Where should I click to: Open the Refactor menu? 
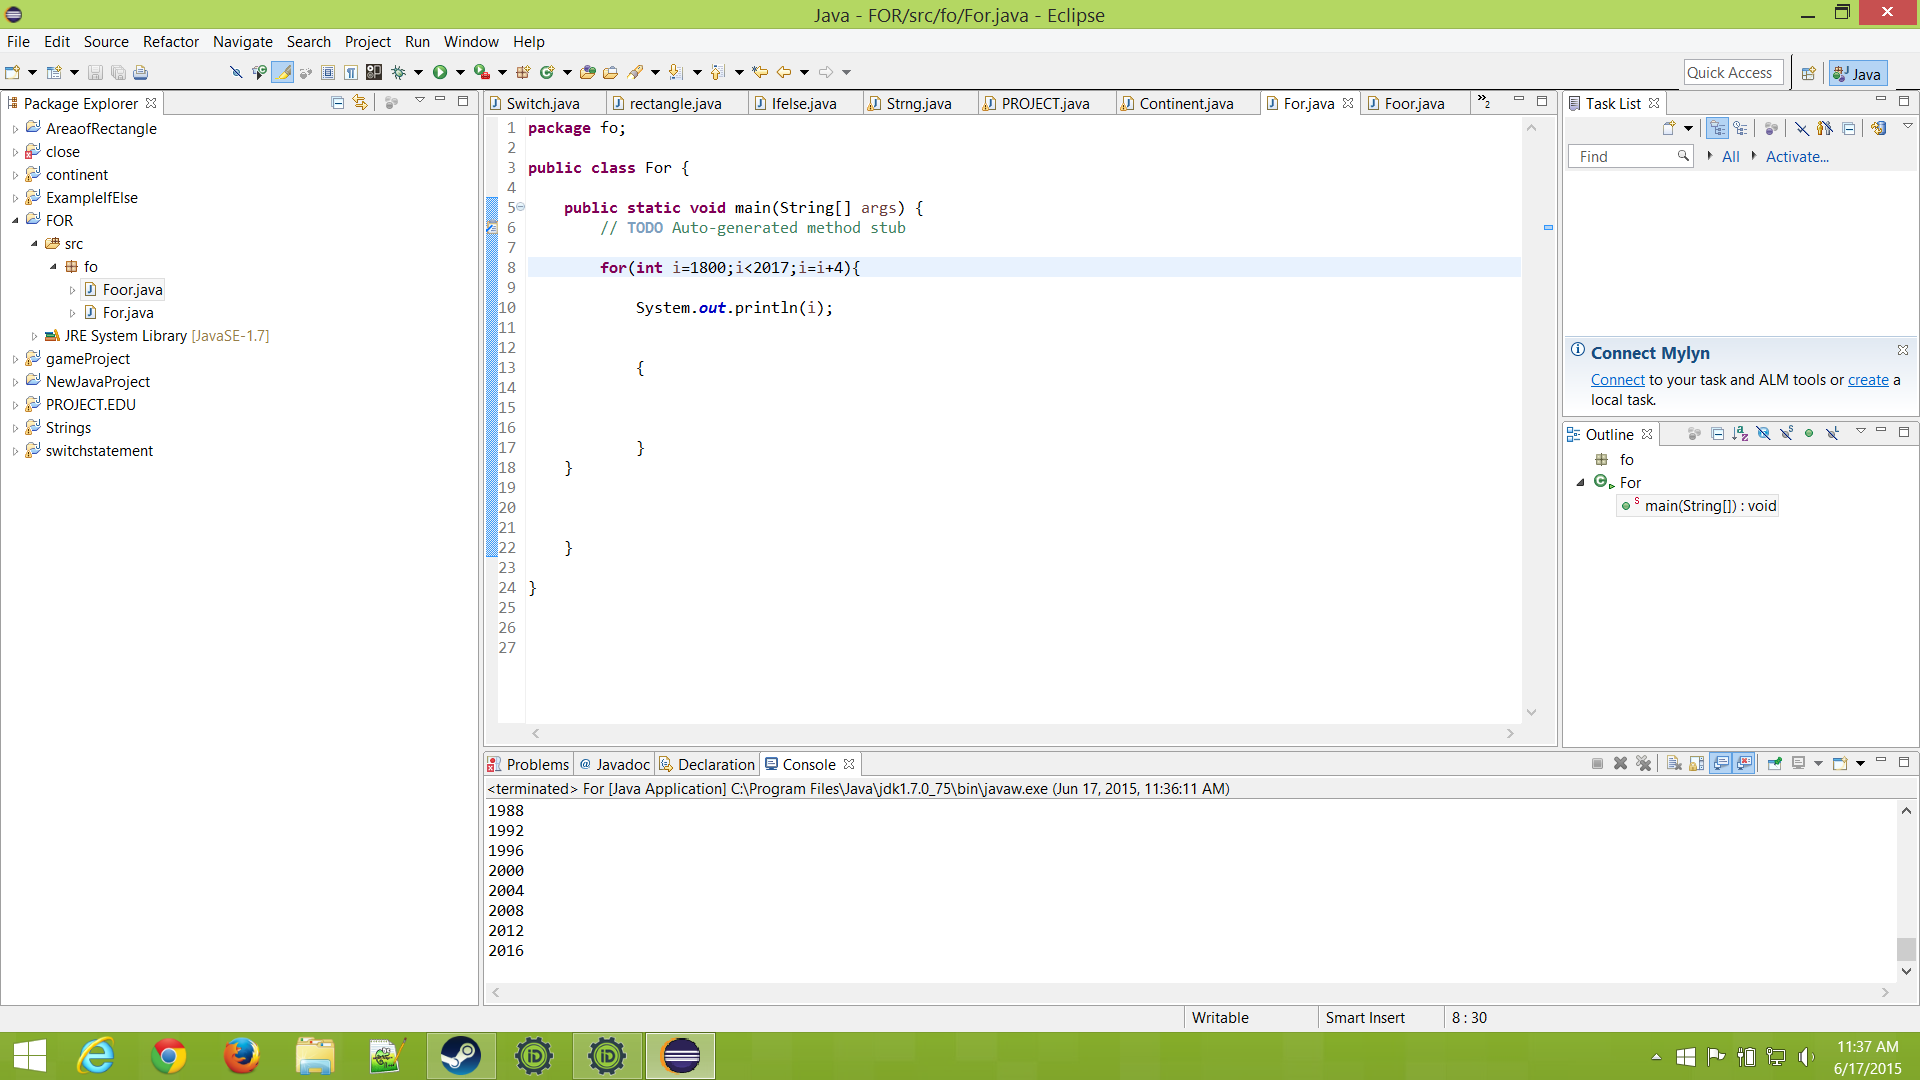[171, 41]
